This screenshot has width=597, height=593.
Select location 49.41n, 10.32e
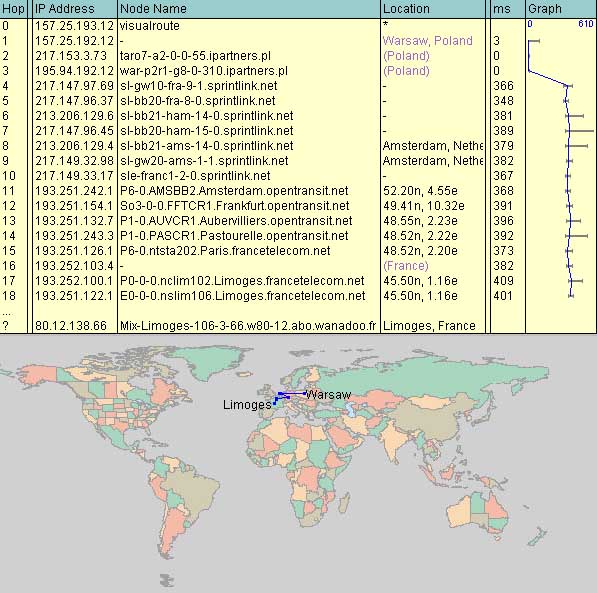coord(423,206)
